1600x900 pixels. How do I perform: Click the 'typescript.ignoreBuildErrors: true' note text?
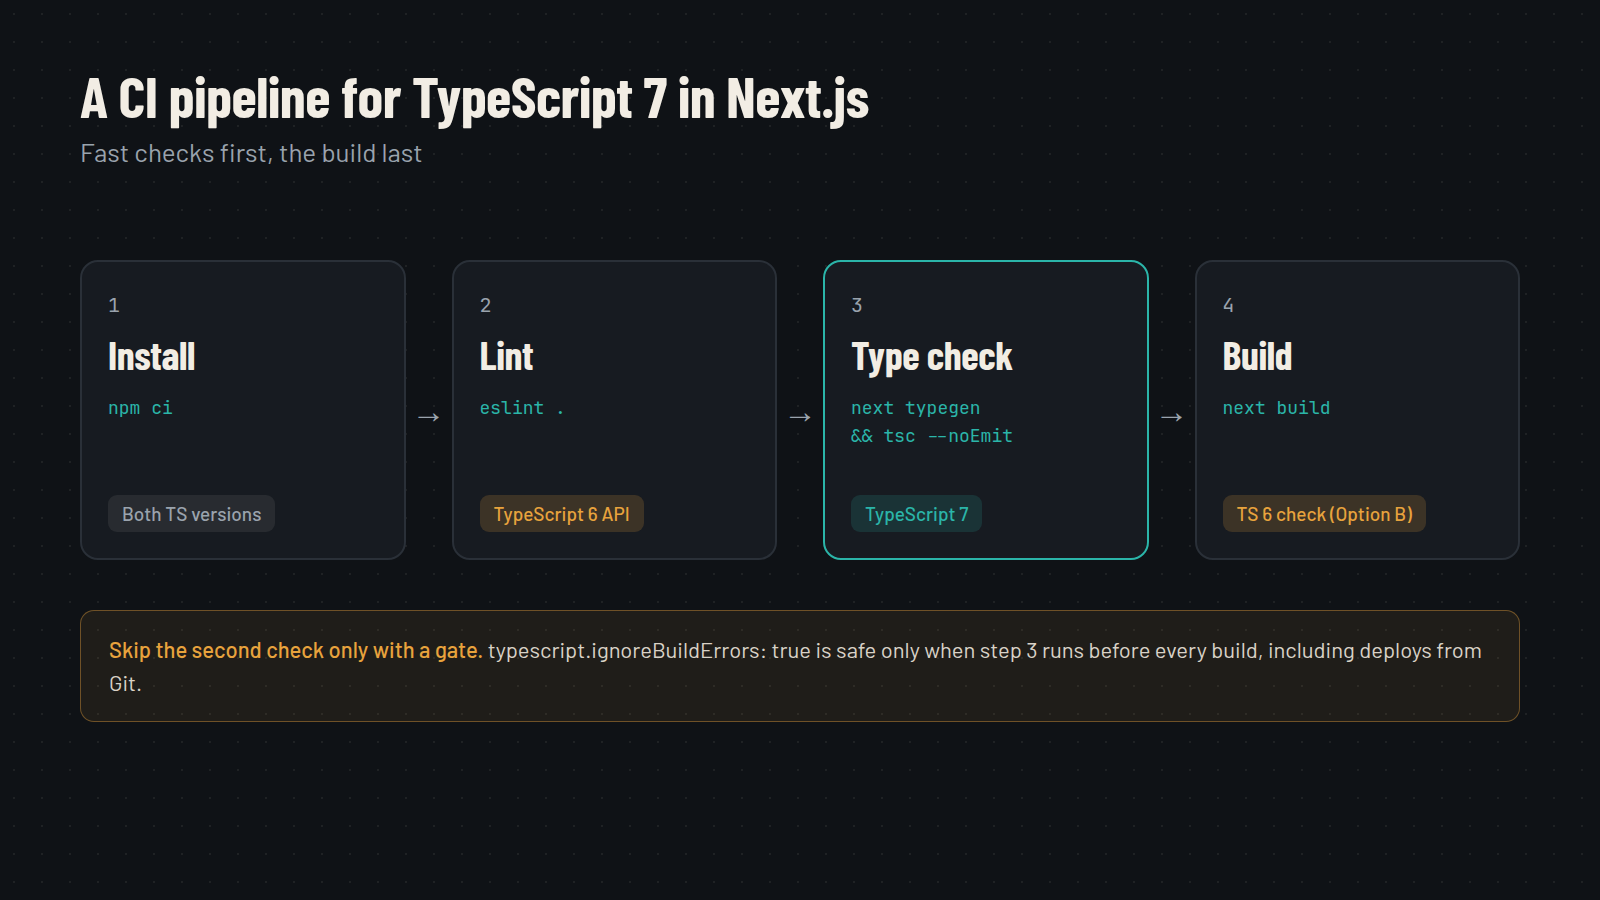tap(649, 651)
